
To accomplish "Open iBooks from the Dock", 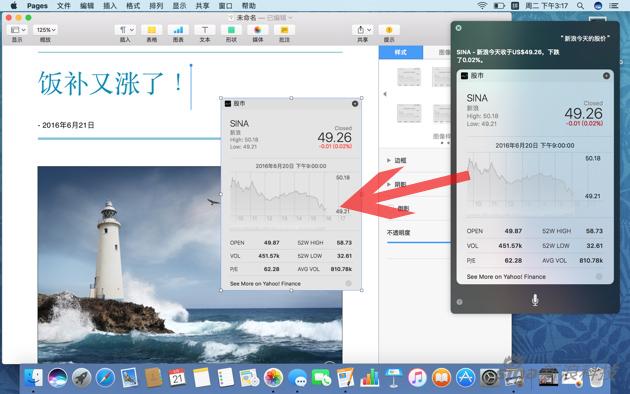I will tap(441, 378).
